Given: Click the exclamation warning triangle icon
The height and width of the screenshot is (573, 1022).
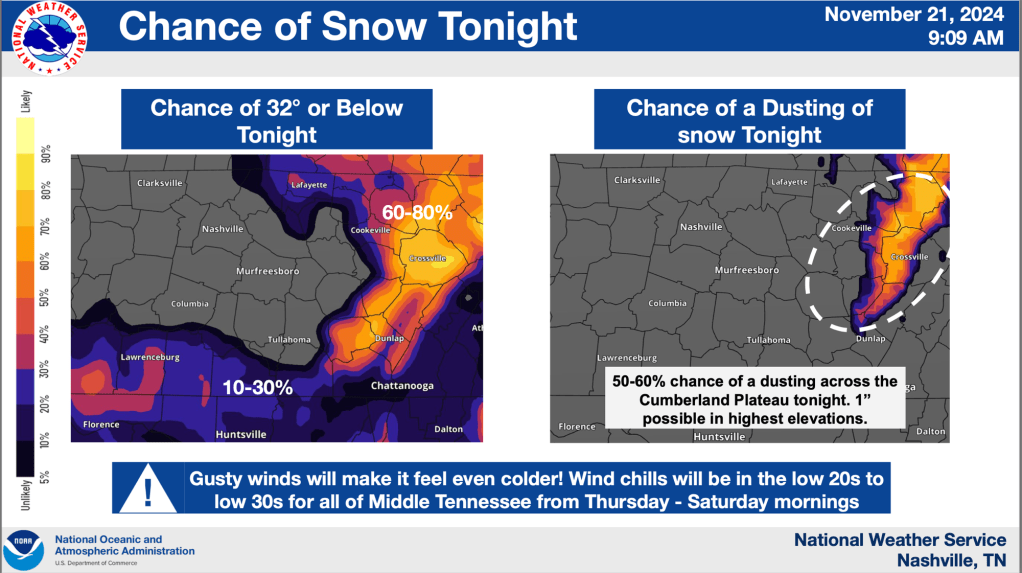Looking at the screenshot, I should point(149,487).
